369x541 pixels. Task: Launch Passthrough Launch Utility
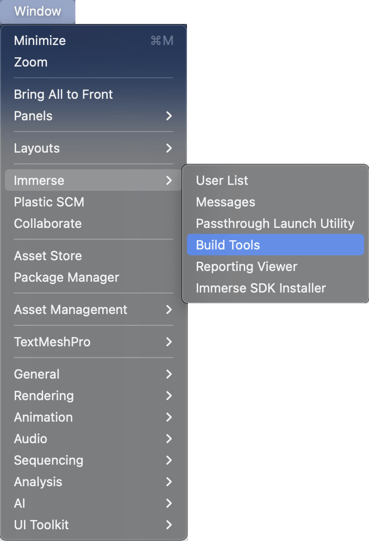[x=275, y=224]
